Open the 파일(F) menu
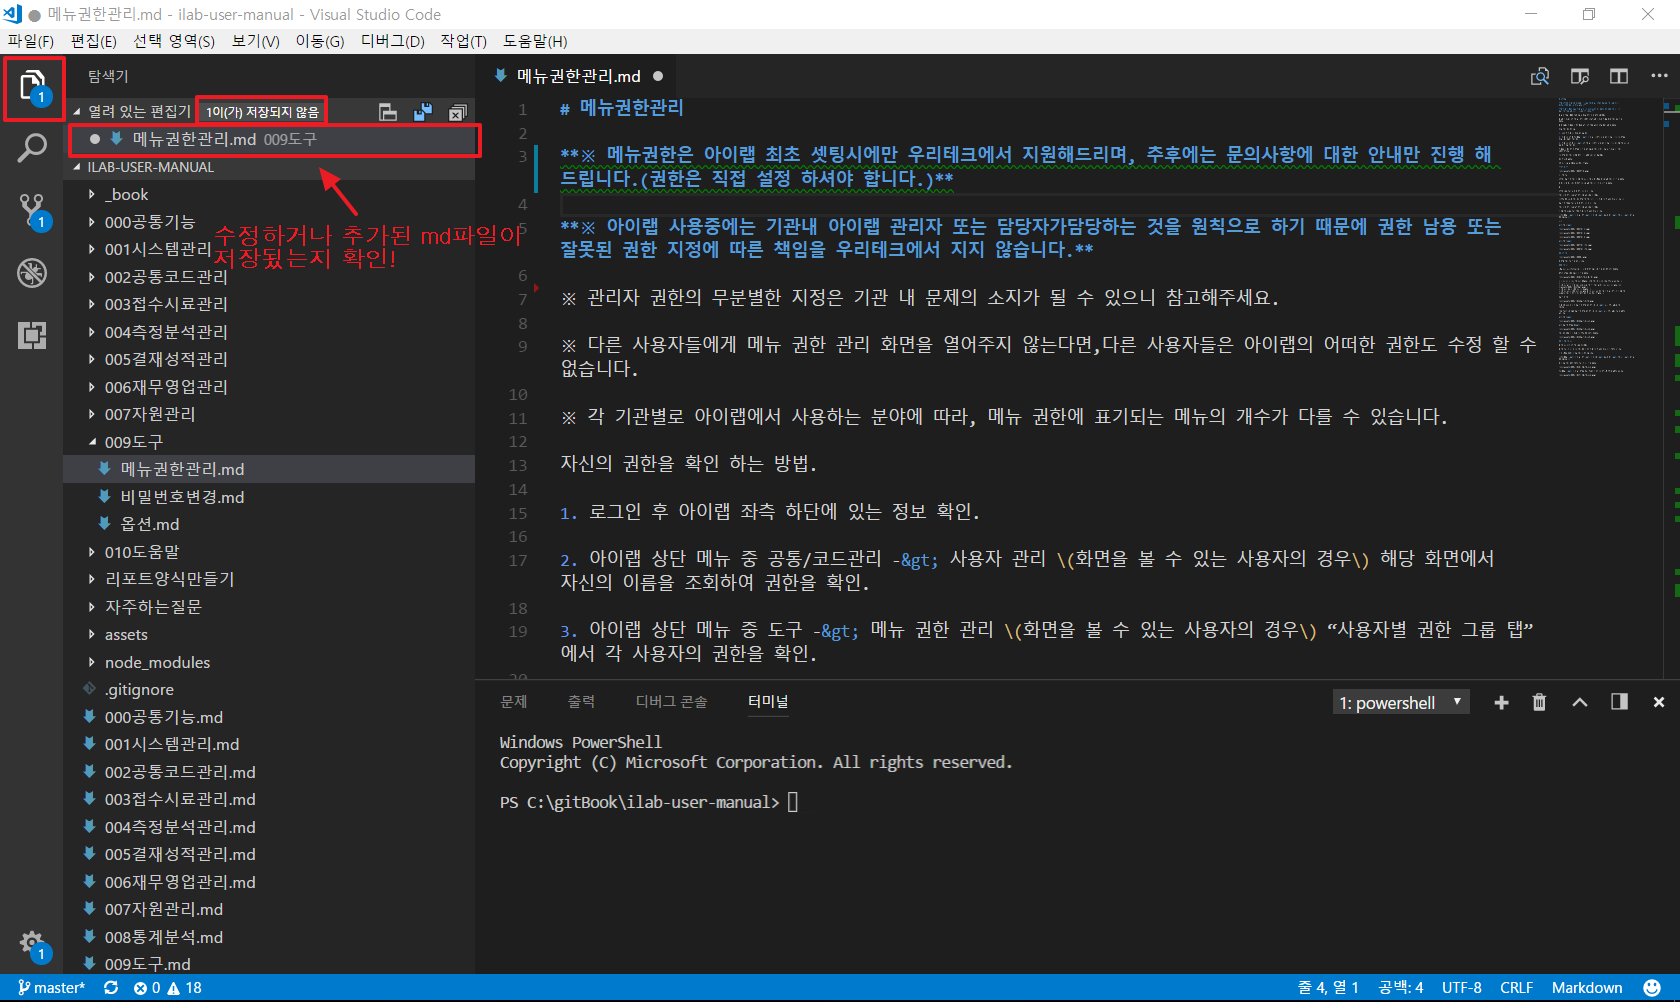The height and width of the screenshot is (1002, 1680). (31, 41)
